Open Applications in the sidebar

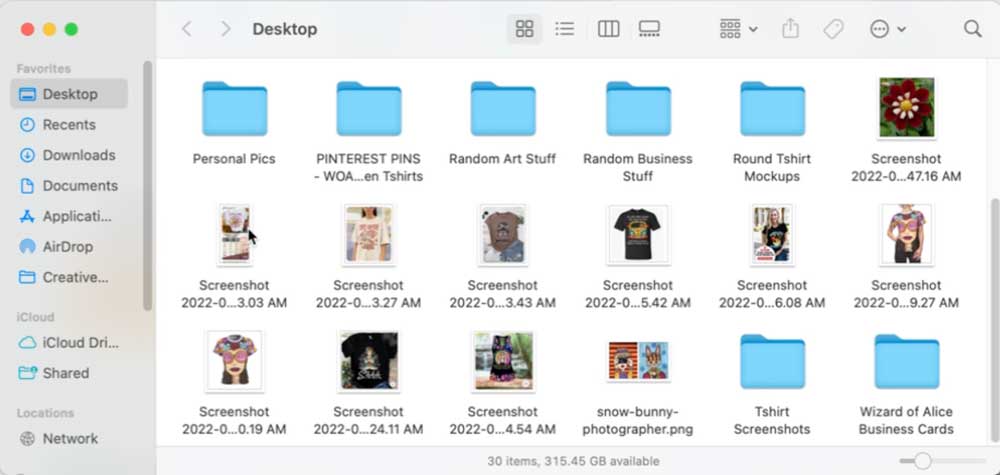(x=69, y=217)
